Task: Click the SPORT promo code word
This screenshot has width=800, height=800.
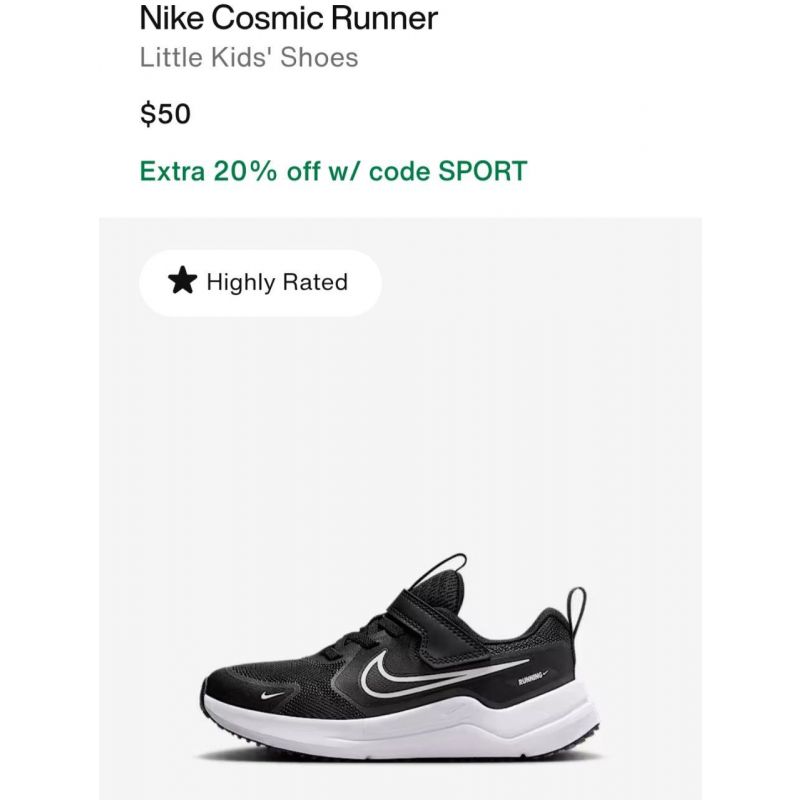Action: click(x=483, y=171)
